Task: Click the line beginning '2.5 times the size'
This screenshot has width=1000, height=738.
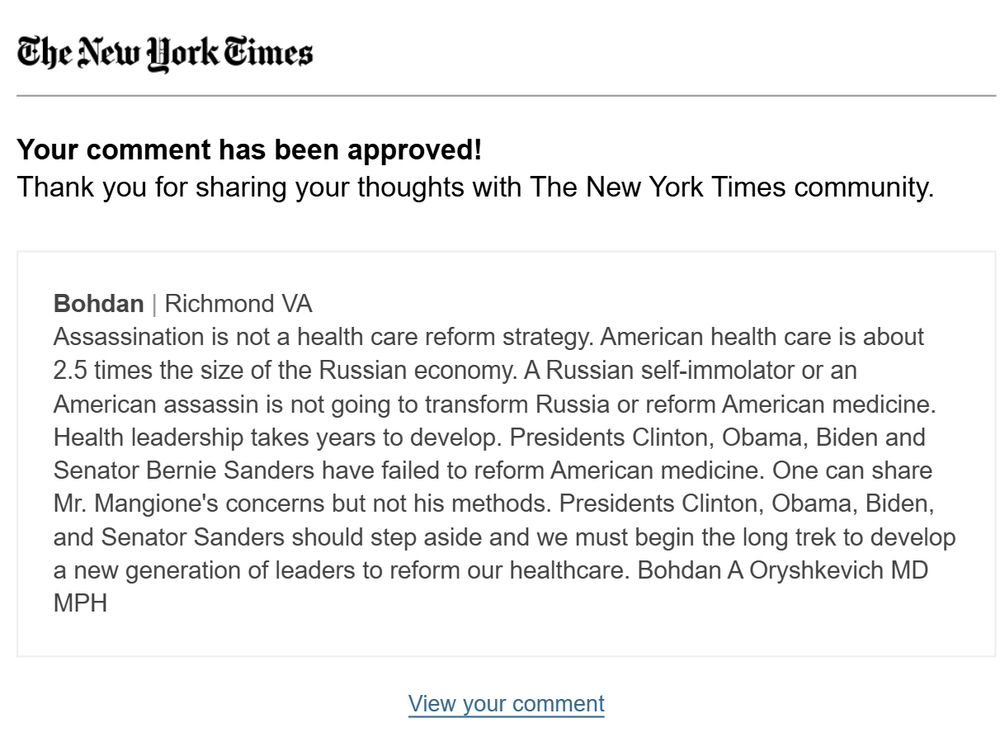Action: coord(455,371)
